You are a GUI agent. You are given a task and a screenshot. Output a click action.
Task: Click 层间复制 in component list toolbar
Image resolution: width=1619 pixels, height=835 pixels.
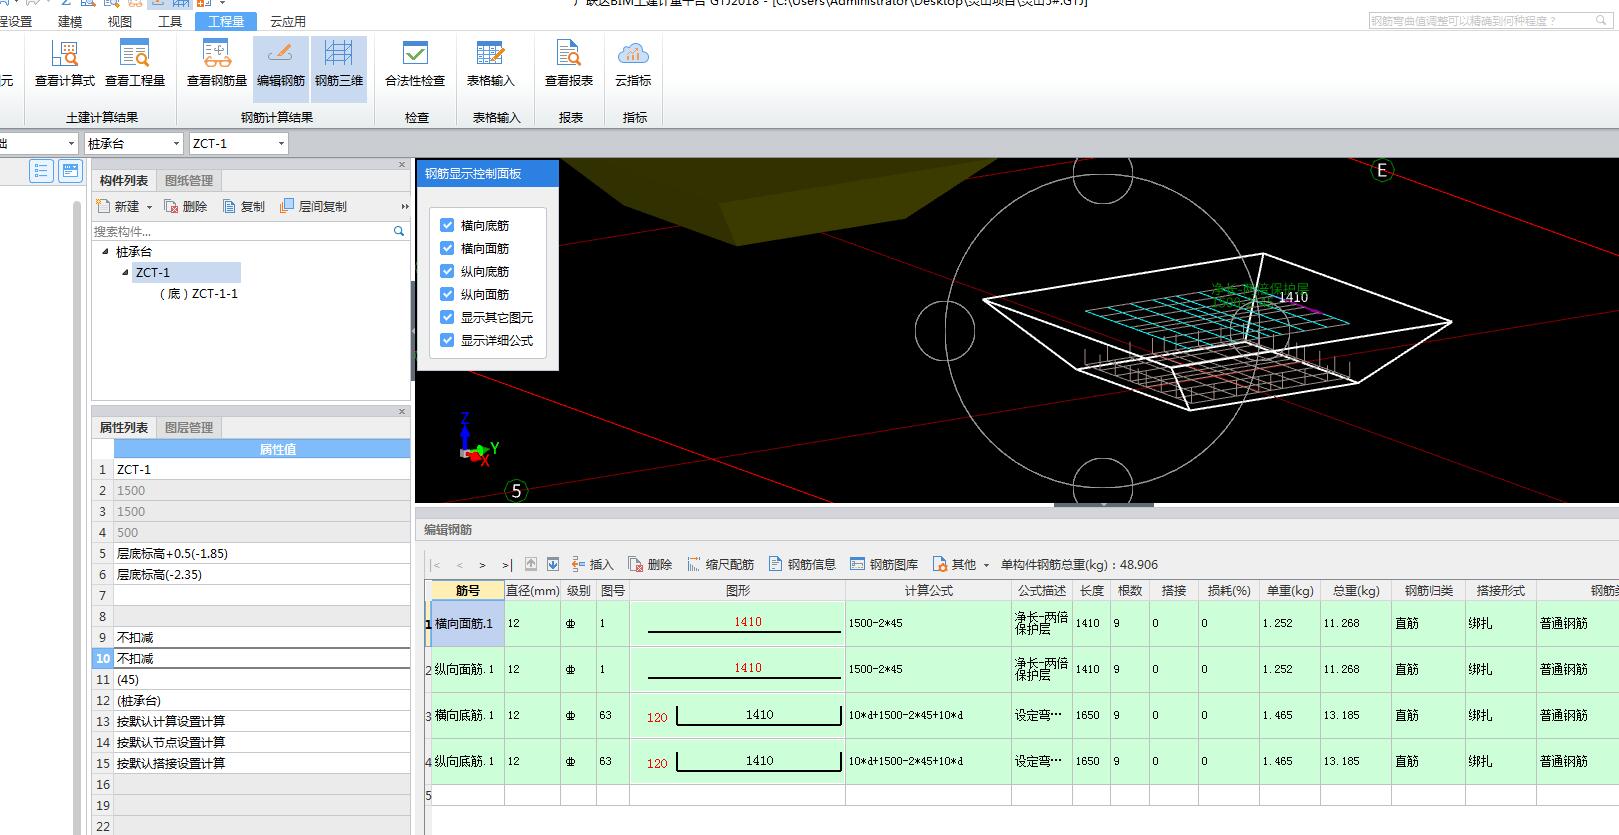point(314,206)
